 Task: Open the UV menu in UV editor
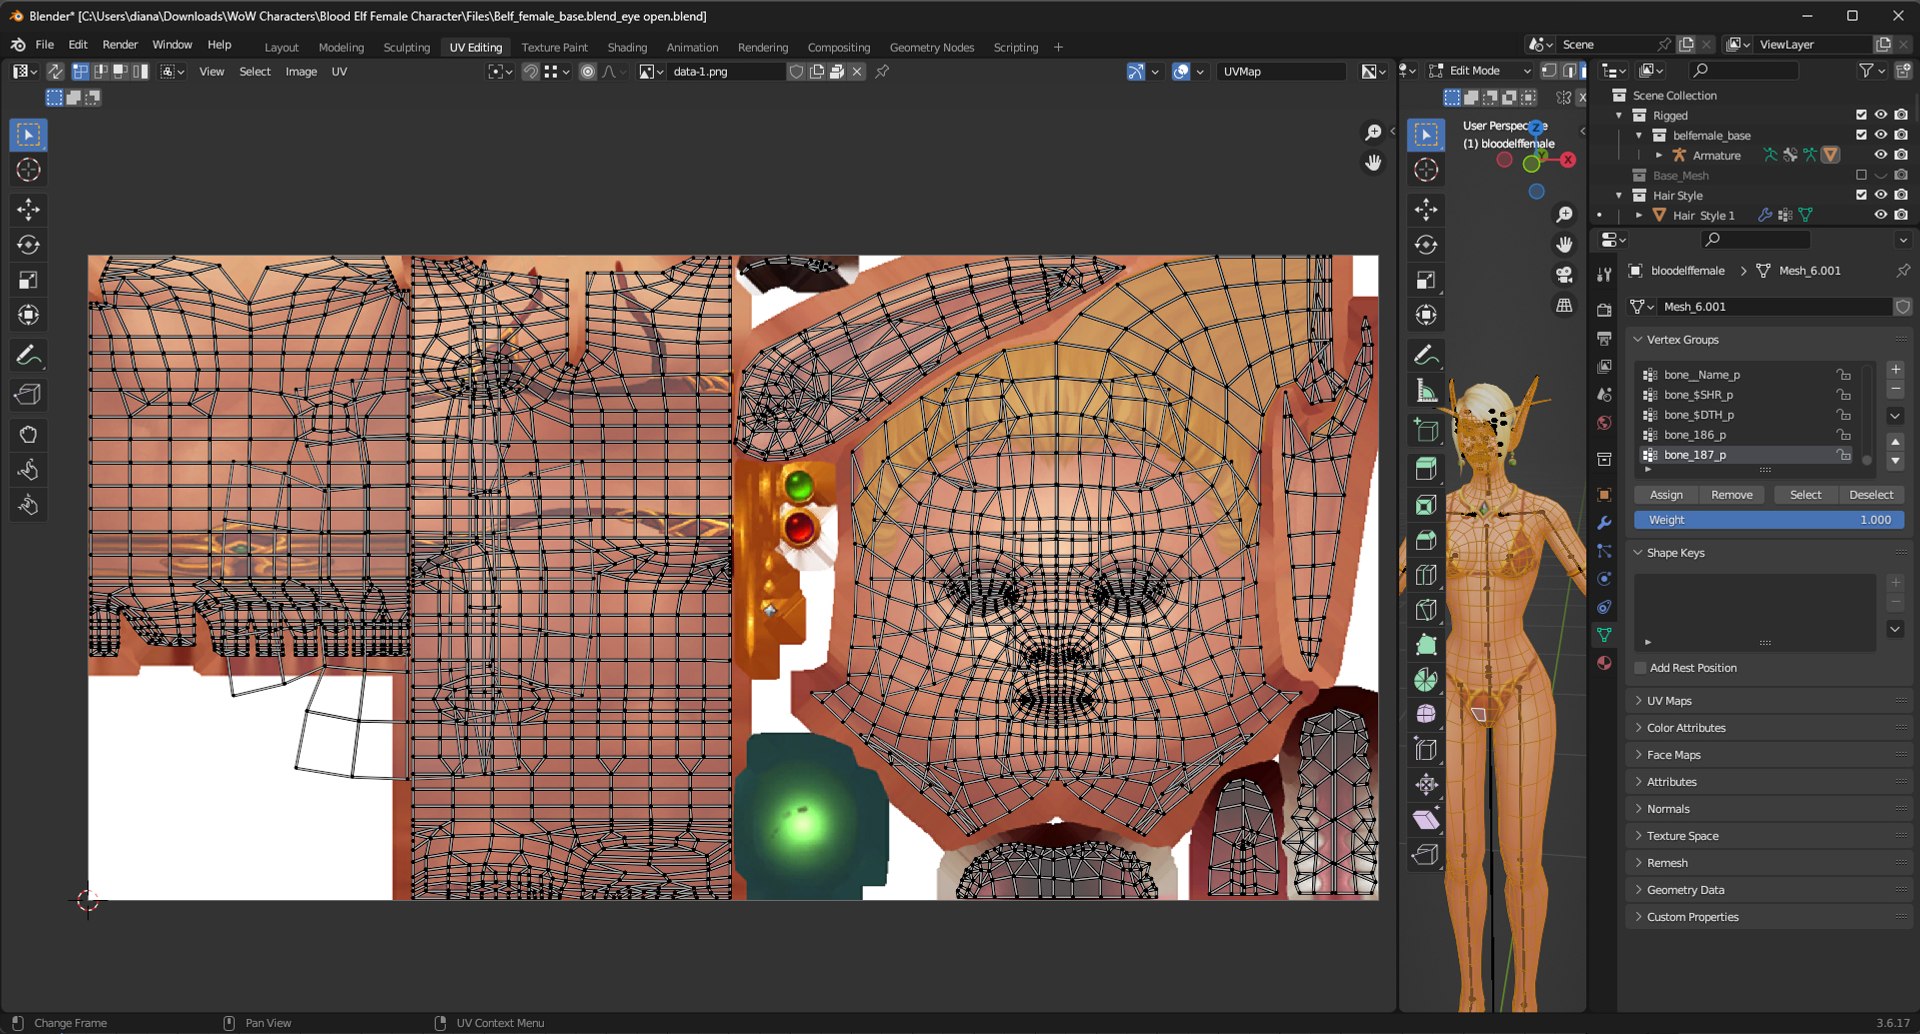(339, 72)
